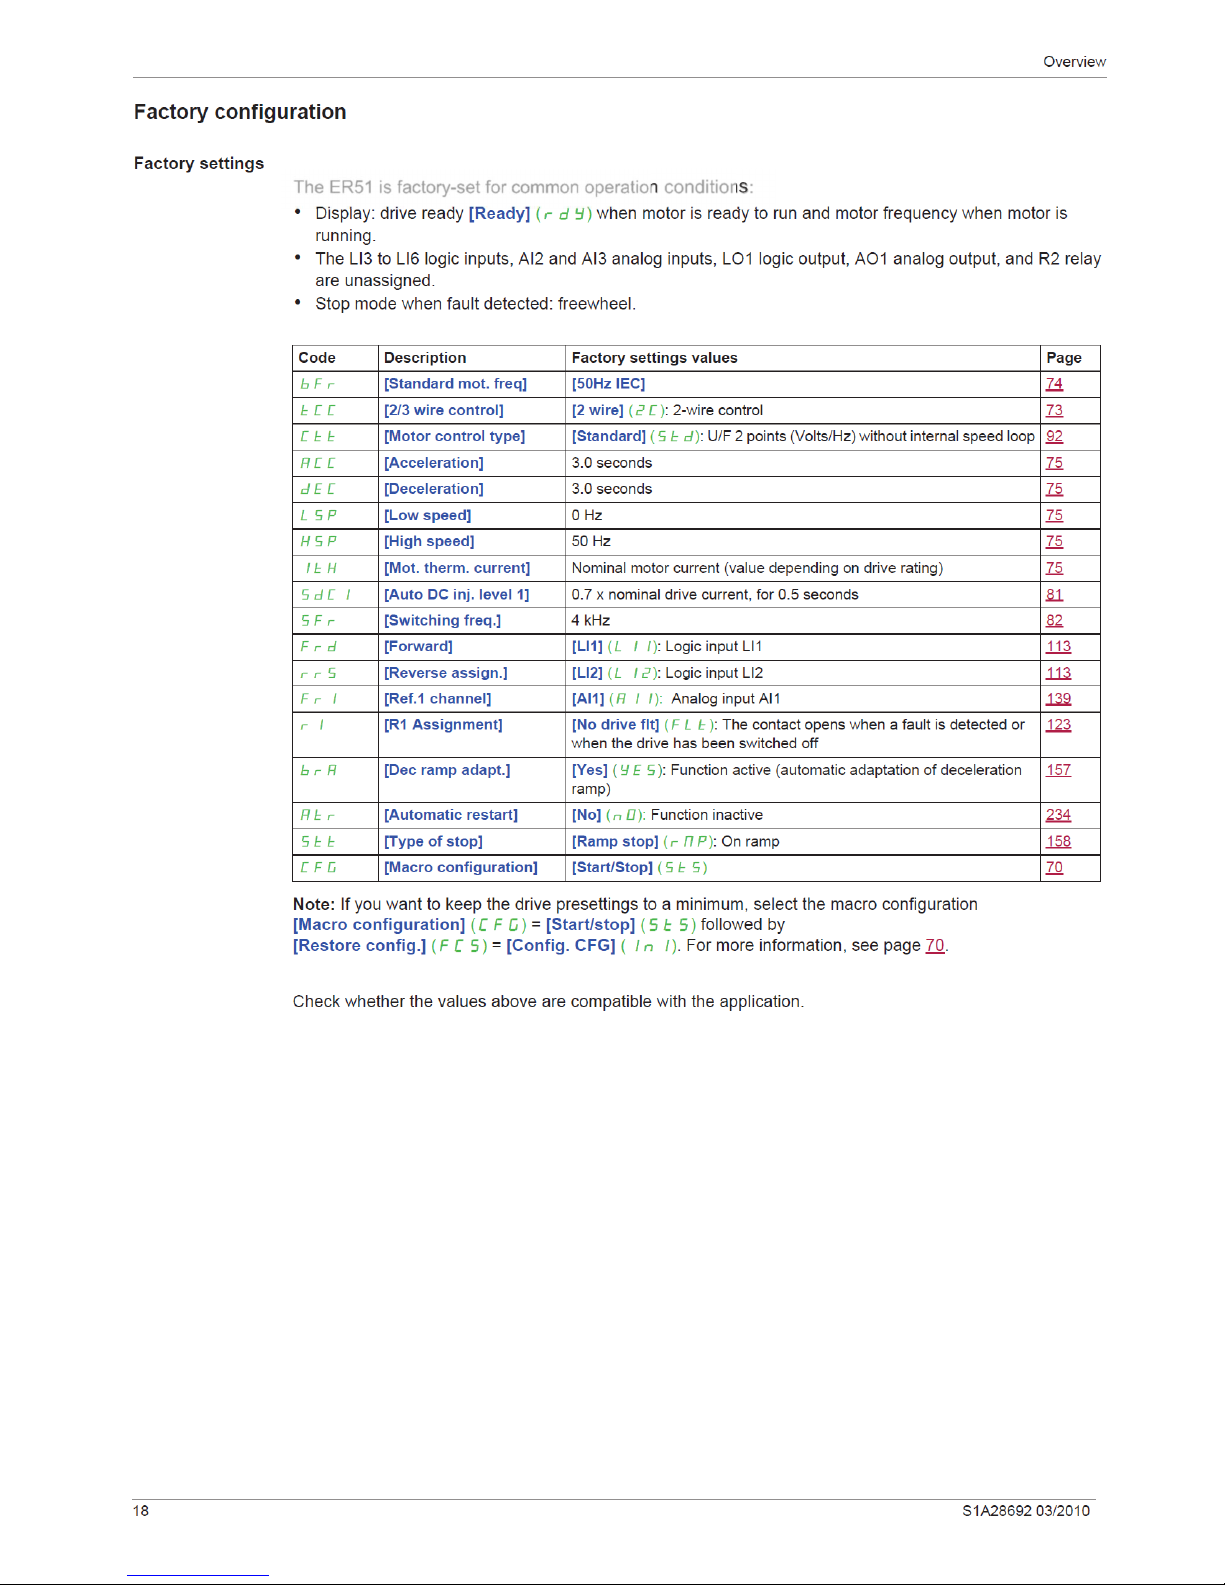Viewport: 1225px width, 1585px height.
Task: Follow the page 70 link in the Note paragraph
Action: (x=935, y=945)
